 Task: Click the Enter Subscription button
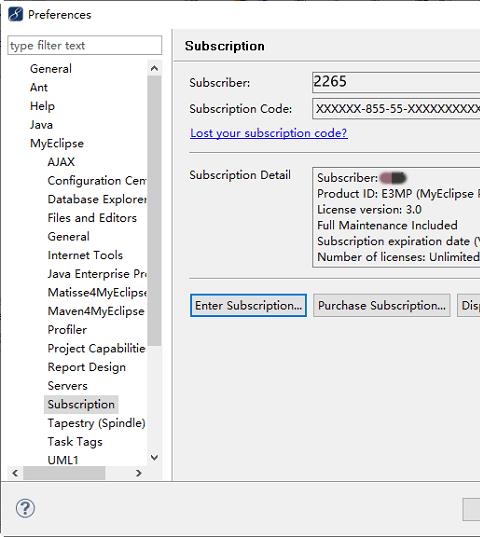click(248, 305)
